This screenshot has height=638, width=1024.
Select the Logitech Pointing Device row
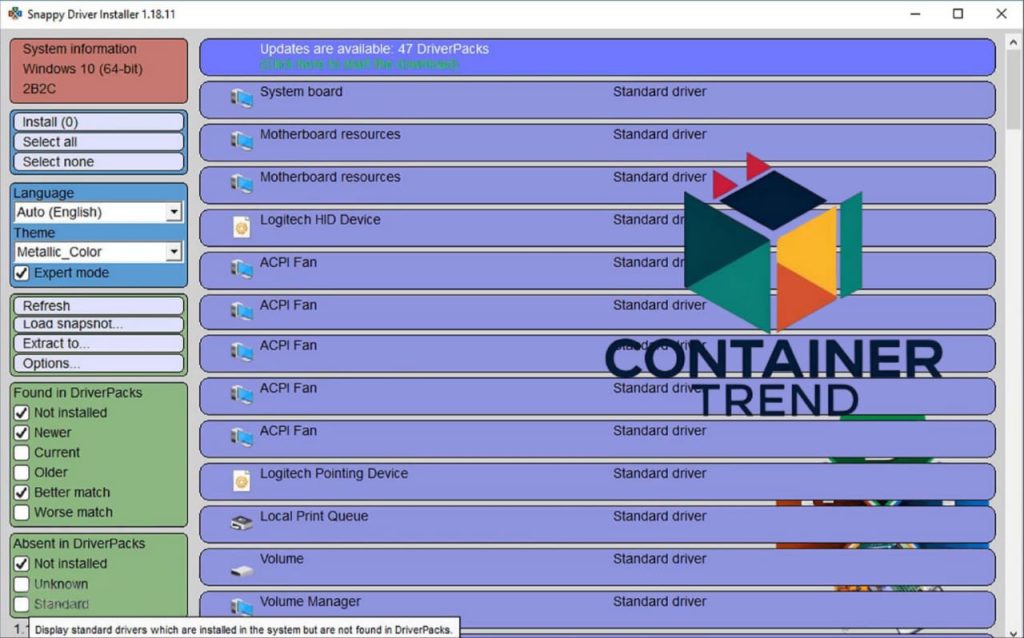[598, 482]
